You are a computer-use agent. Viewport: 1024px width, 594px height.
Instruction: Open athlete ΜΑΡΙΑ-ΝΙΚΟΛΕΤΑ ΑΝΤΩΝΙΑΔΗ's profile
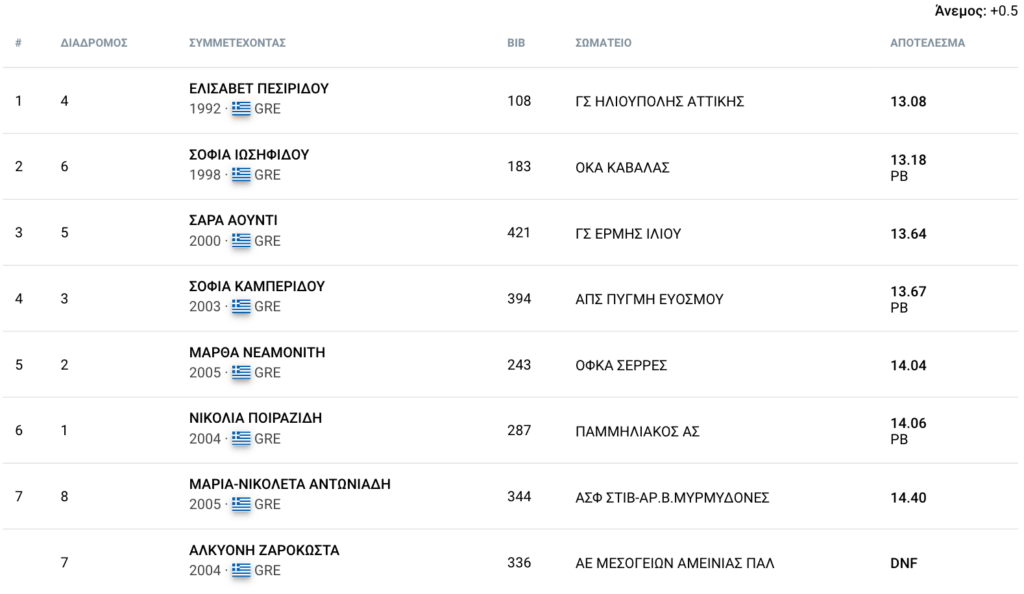(290, 484)
